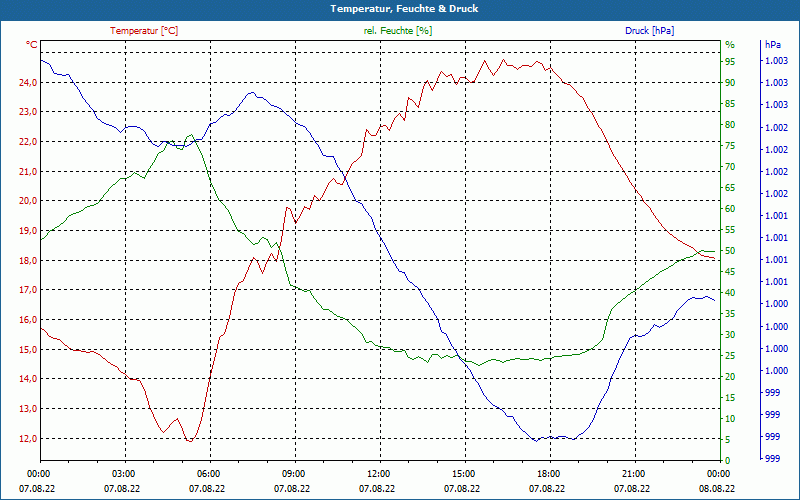The image size is (800, 500).
Task: Click the '21,0' temperature axis value
Action: pos(28,171)
